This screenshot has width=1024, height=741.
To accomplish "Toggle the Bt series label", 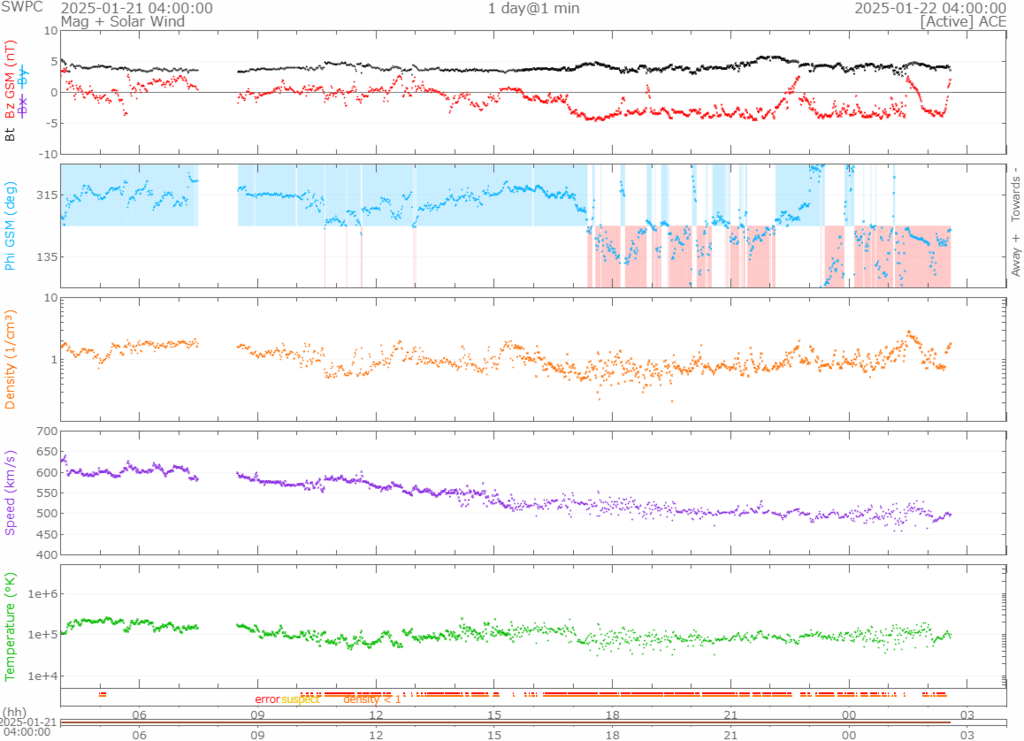I will tap(11, 131).
